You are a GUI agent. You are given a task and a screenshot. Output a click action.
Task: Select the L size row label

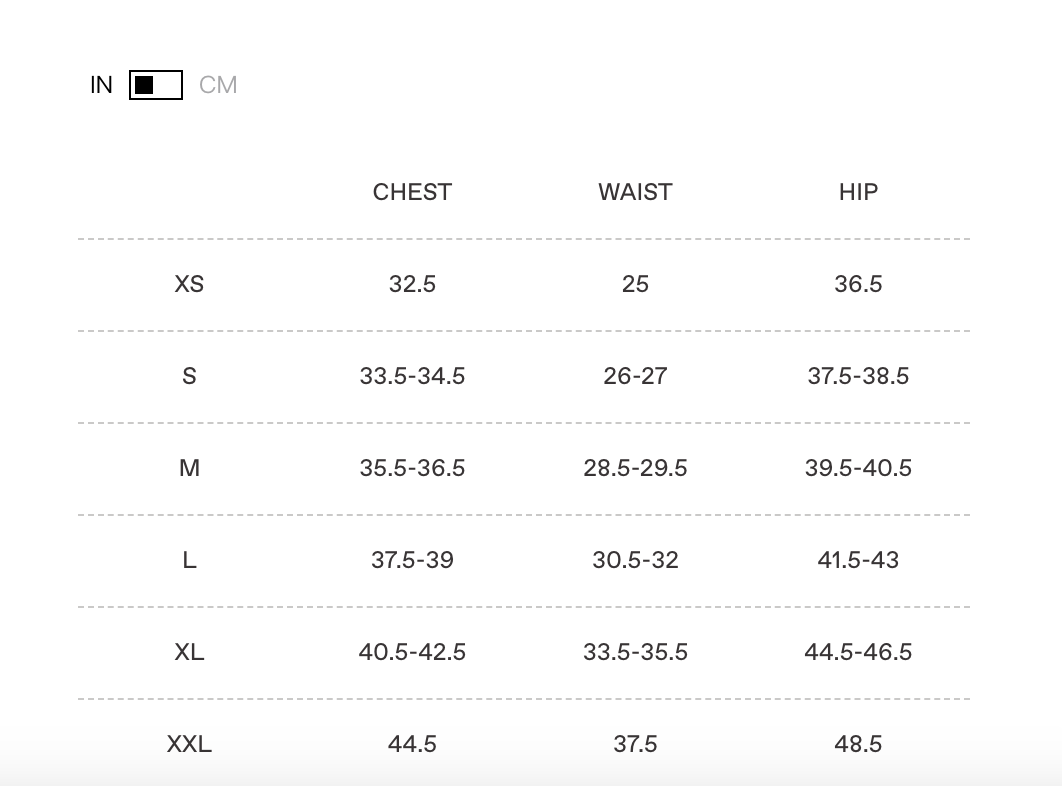click(x=189, y=560)
